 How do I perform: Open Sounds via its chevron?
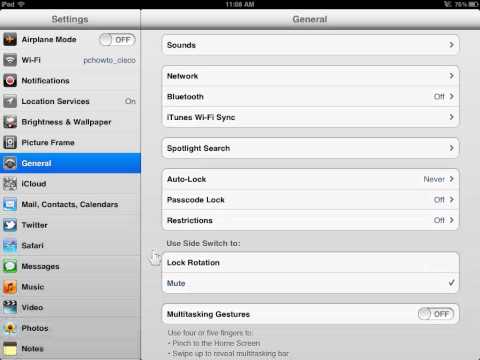pyautogui.click(x=452, y=45)
